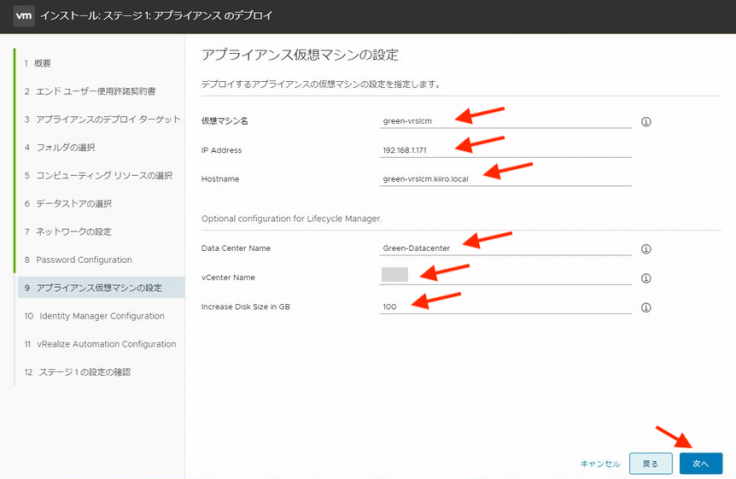Focus the 仮想マシン名 field with green-vrslcm
This screenshot has height=479, width=736.
(506, 121)
